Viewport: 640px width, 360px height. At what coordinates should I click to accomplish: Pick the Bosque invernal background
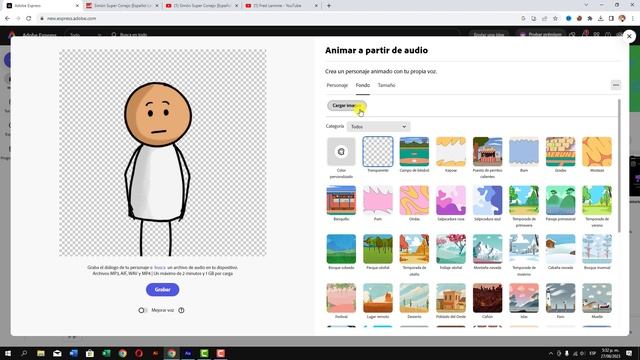point(597,249)
